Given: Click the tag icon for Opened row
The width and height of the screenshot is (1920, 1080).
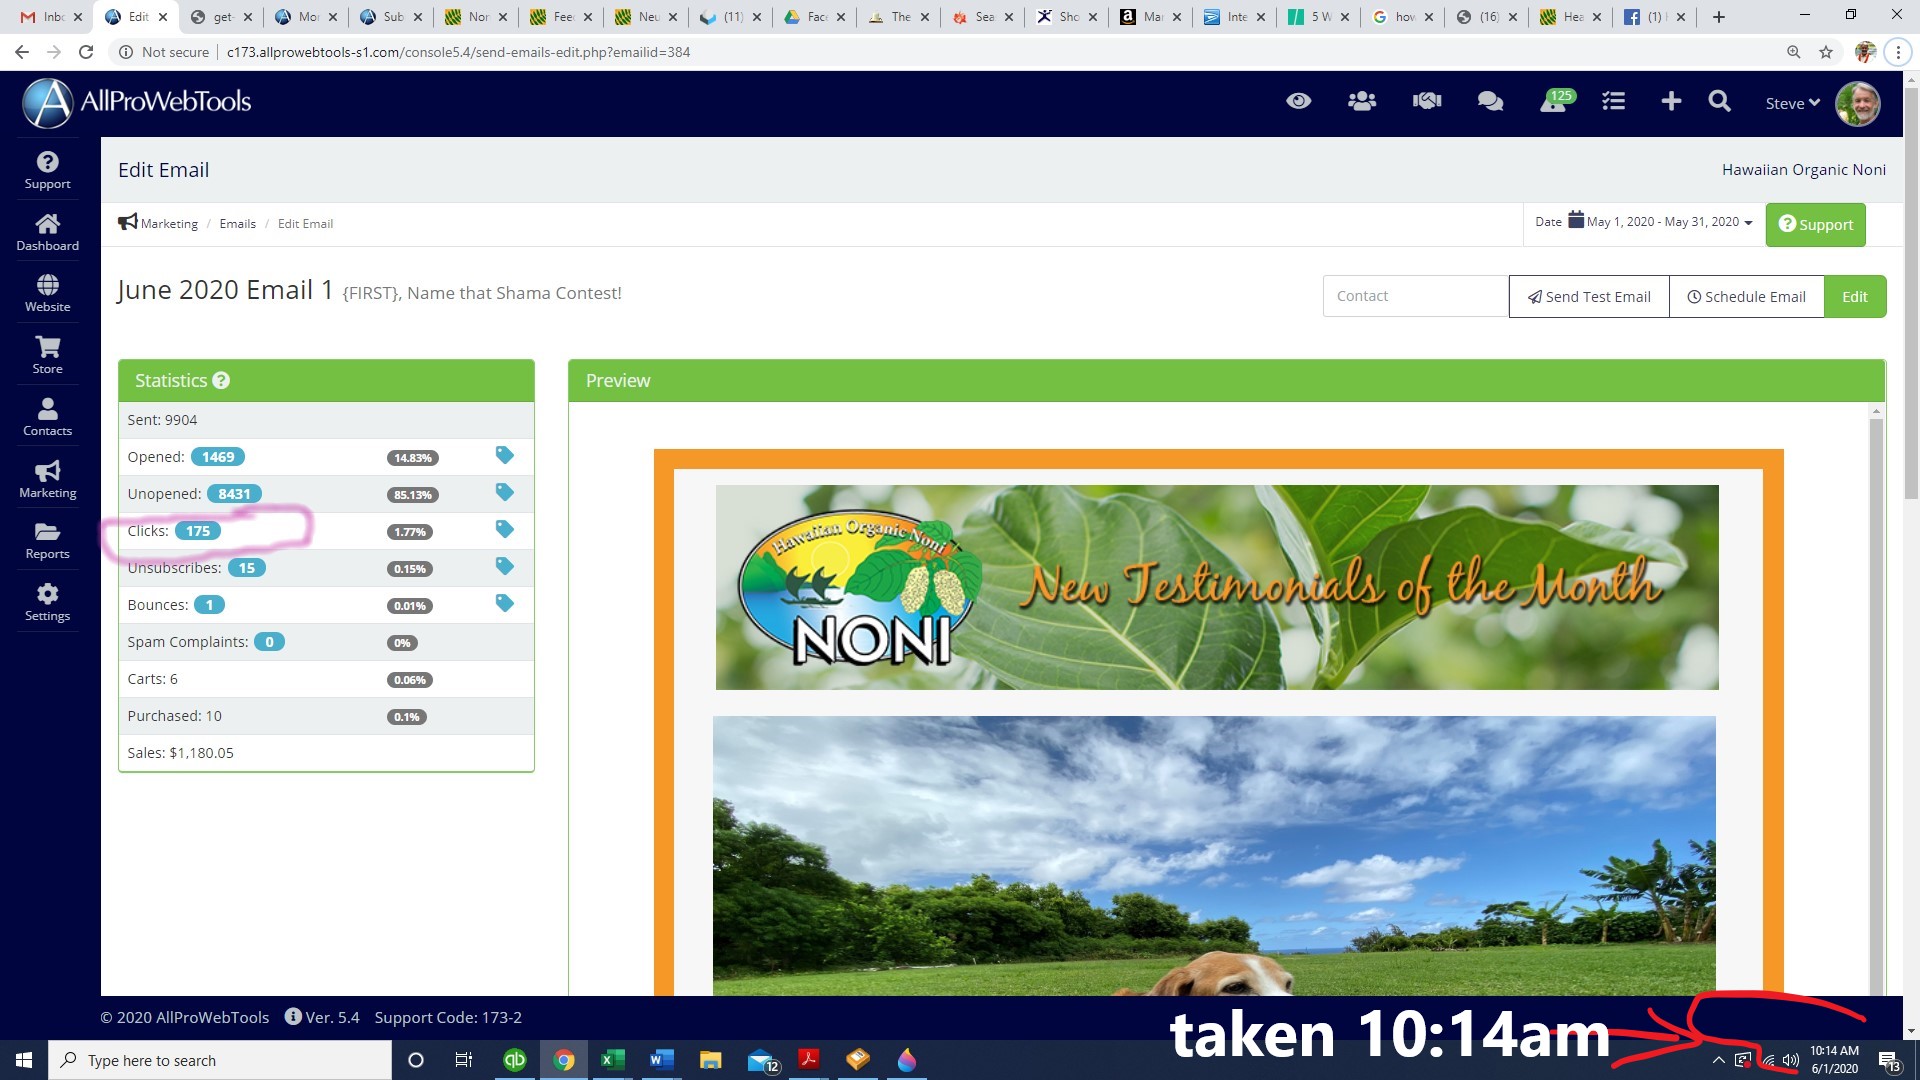Looking at the screenshot, I should click(504, 456).
